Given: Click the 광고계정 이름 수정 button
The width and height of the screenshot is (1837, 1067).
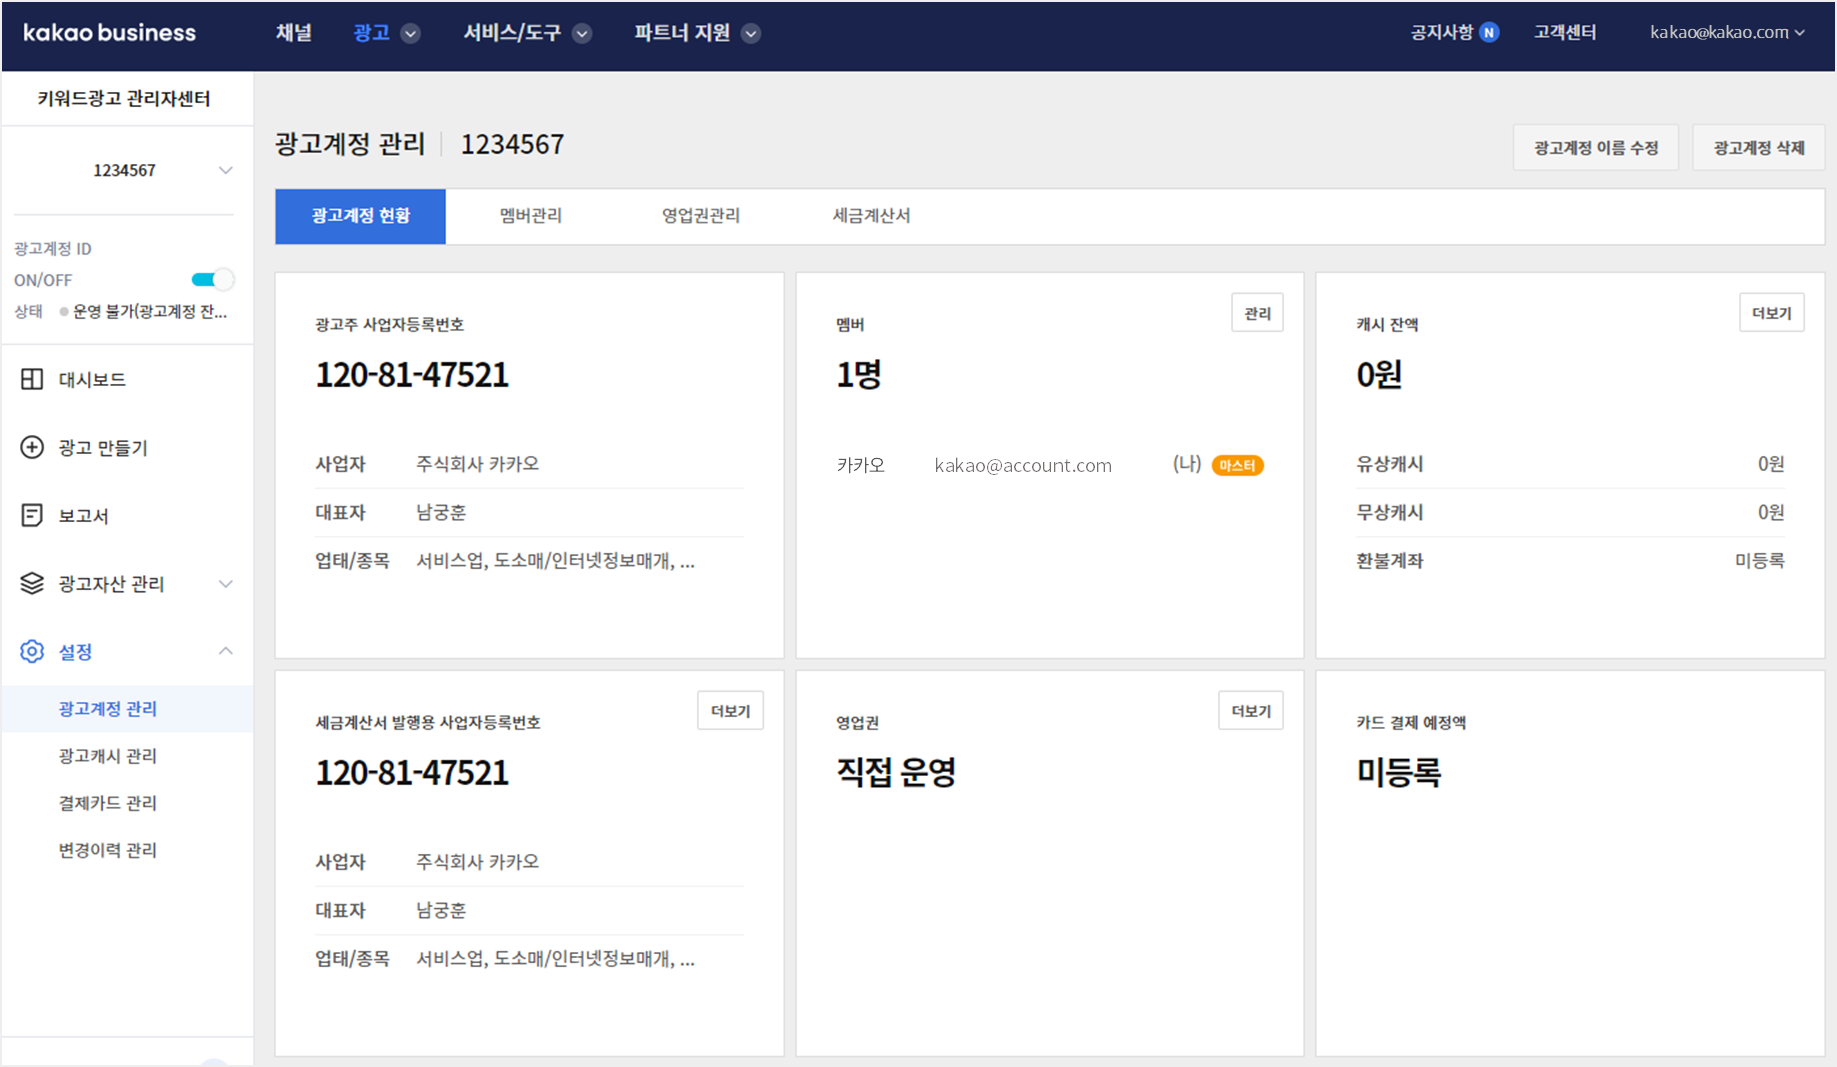Looking at the screenshot, I should tap(1596, 148).
